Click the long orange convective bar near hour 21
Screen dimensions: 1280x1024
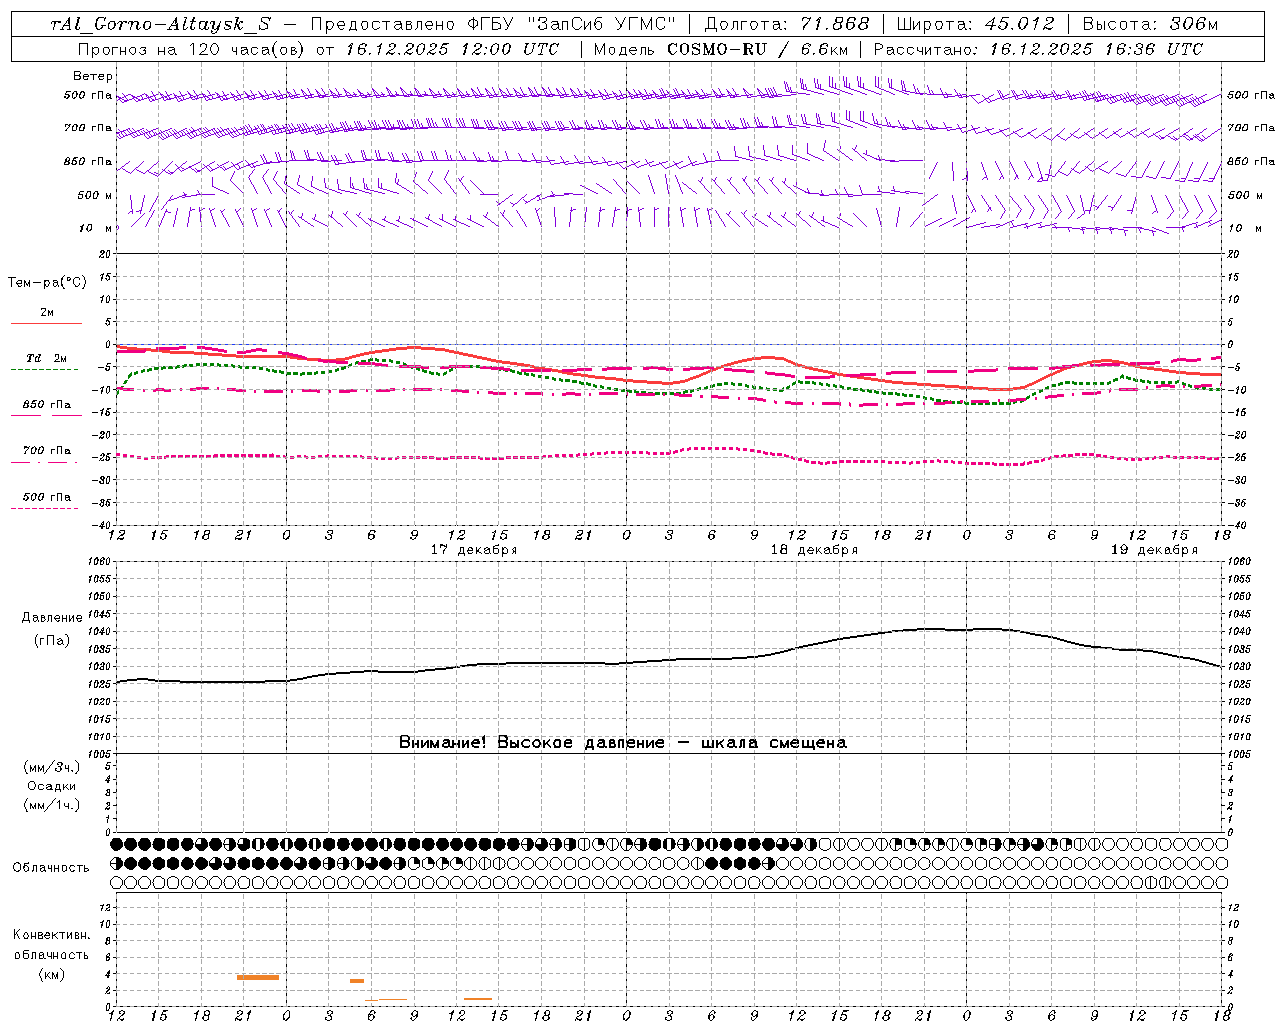click(x=258, y=977)
